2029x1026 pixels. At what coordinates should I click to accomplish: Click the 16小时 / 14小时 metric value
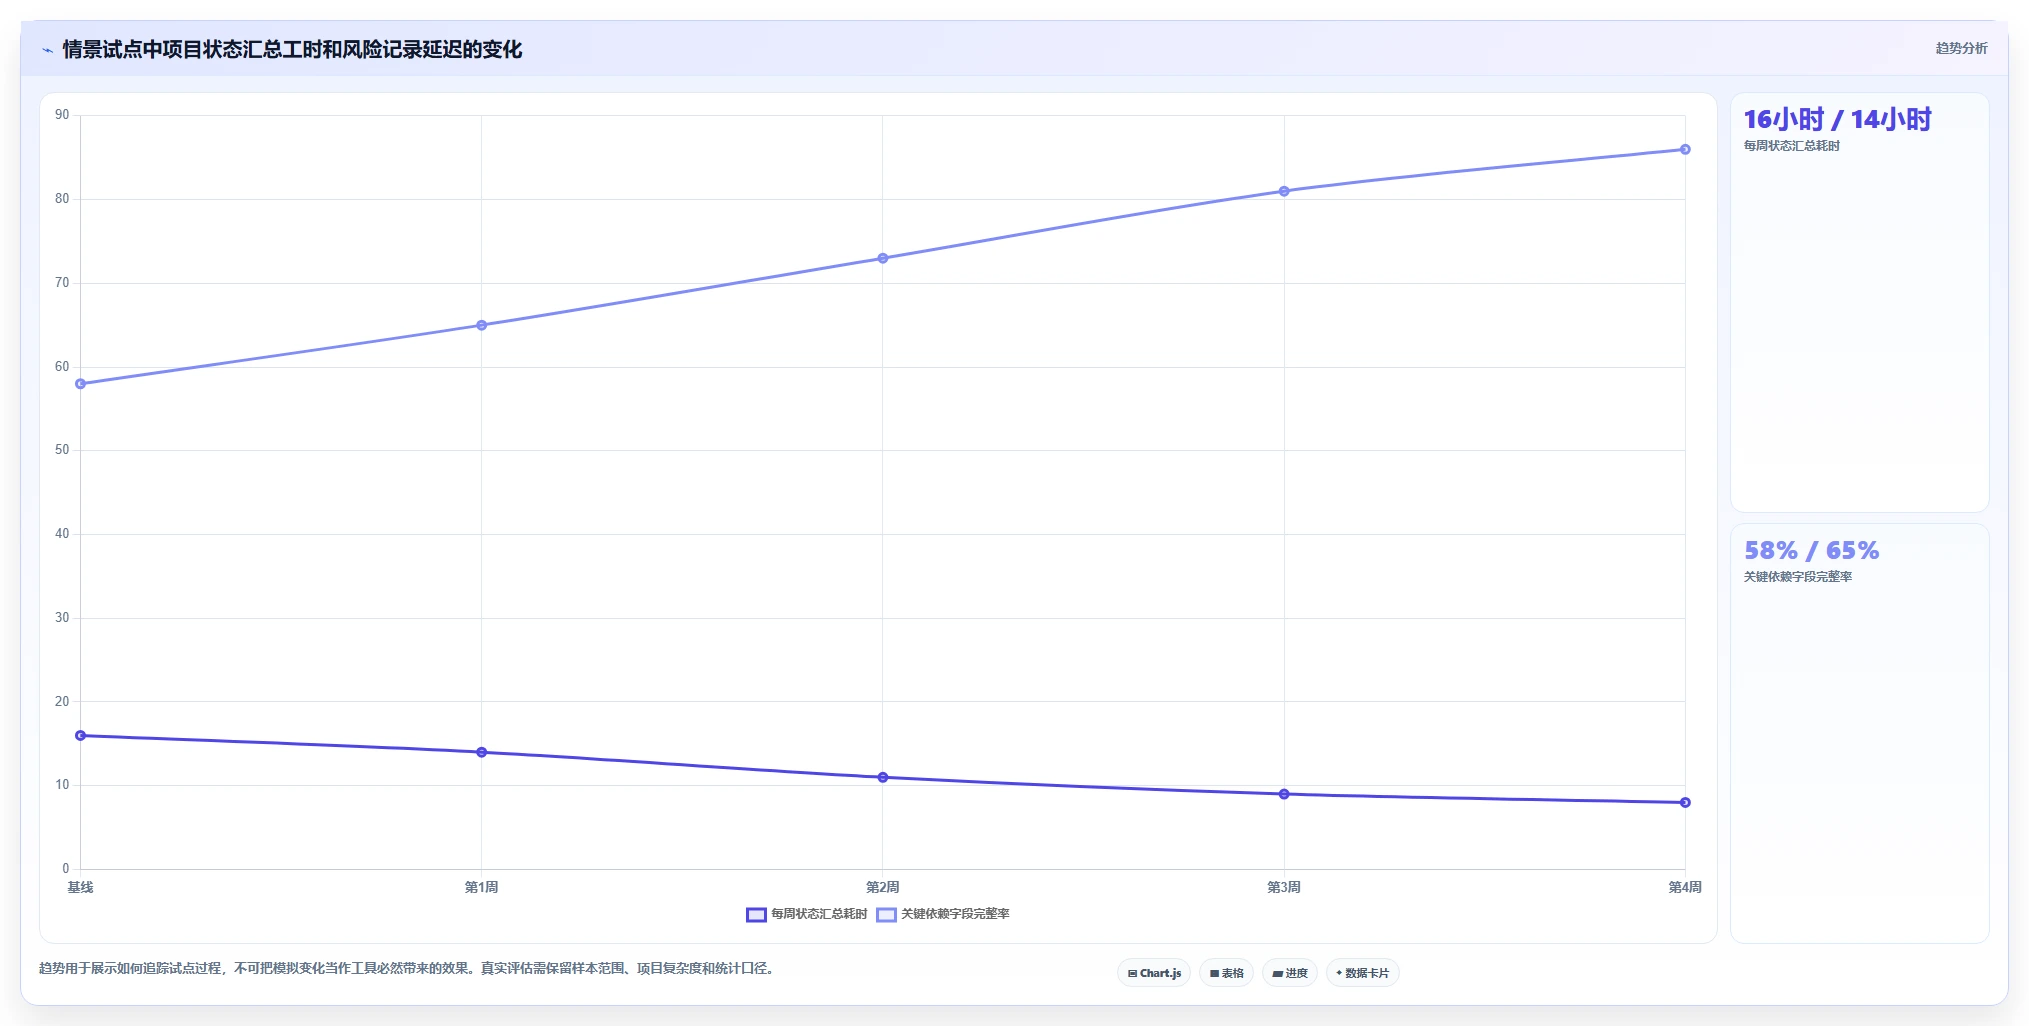click(1837, 120)
